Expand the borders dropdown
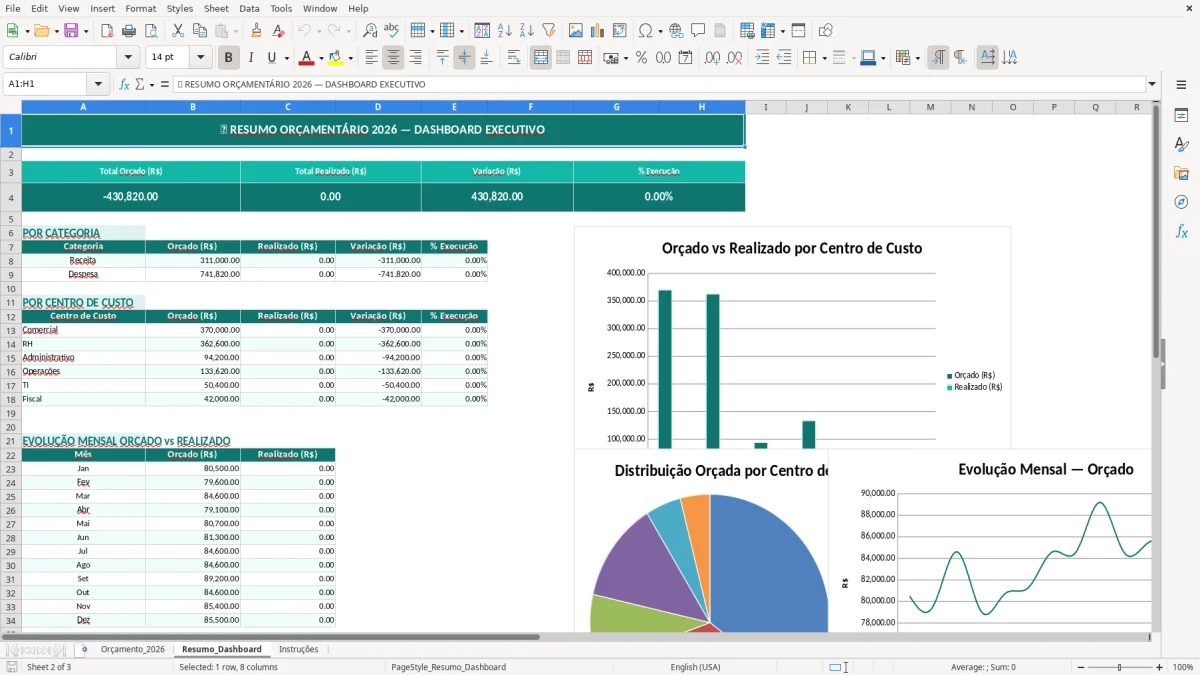Image resolution: width=1200 pixels, height=675 pixels. click(825, 57)
